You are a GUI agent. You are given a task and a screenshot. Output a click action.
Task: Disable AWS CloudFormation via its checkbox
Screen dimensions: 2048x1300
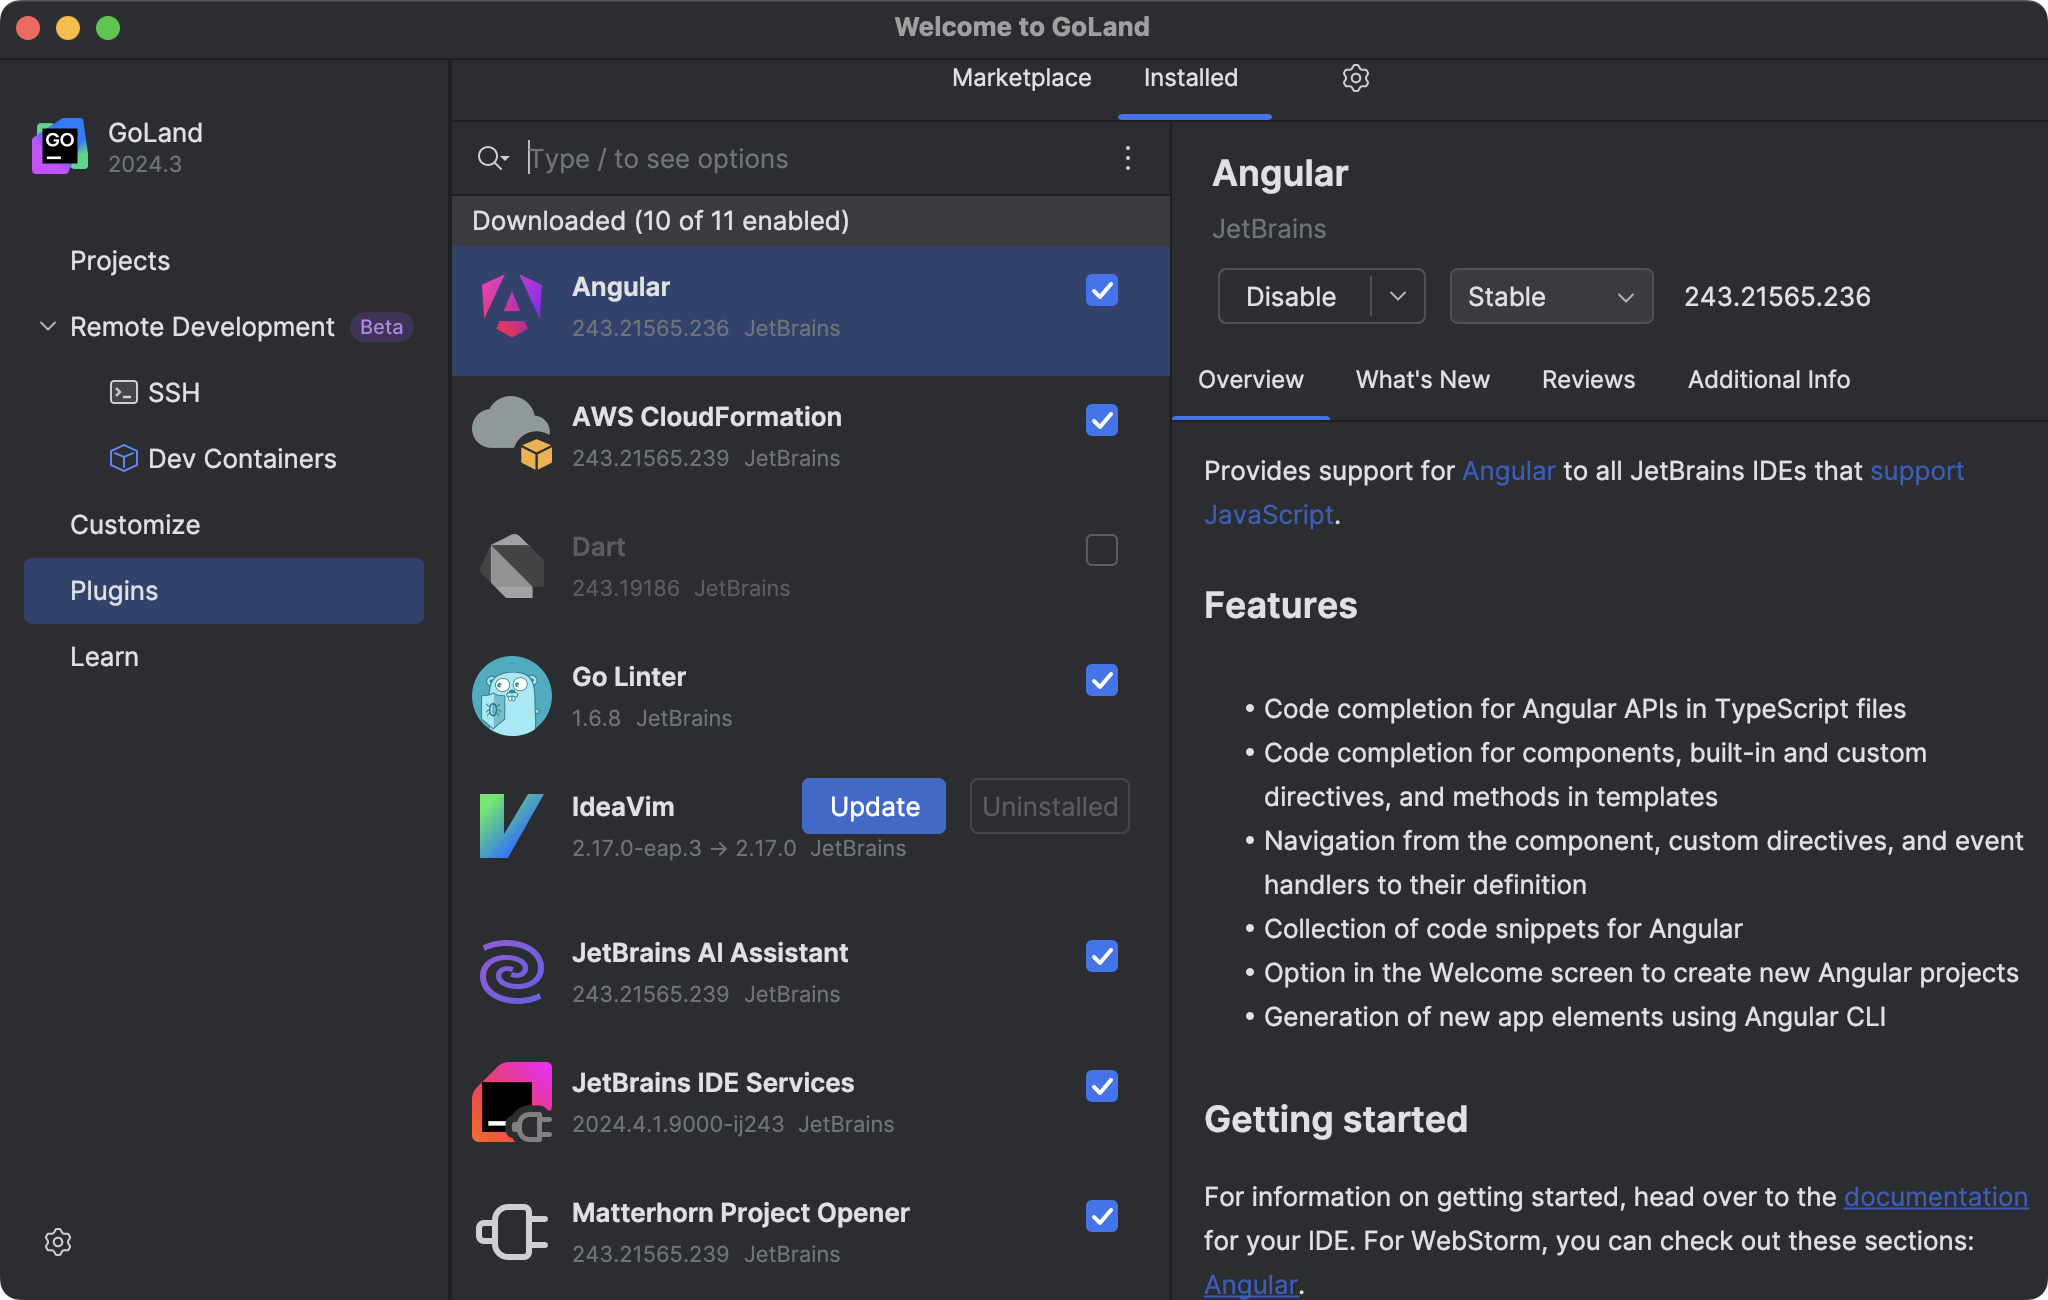pyautogui.click(x=1101, y=420)
